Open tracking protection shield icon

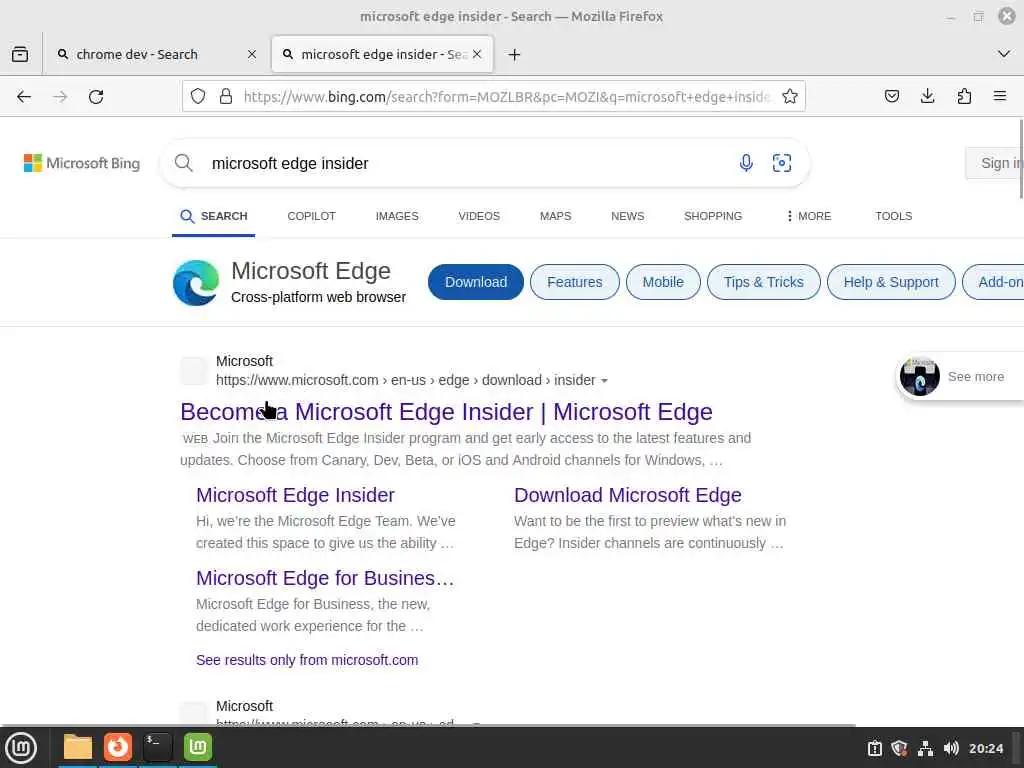point(198,97)
